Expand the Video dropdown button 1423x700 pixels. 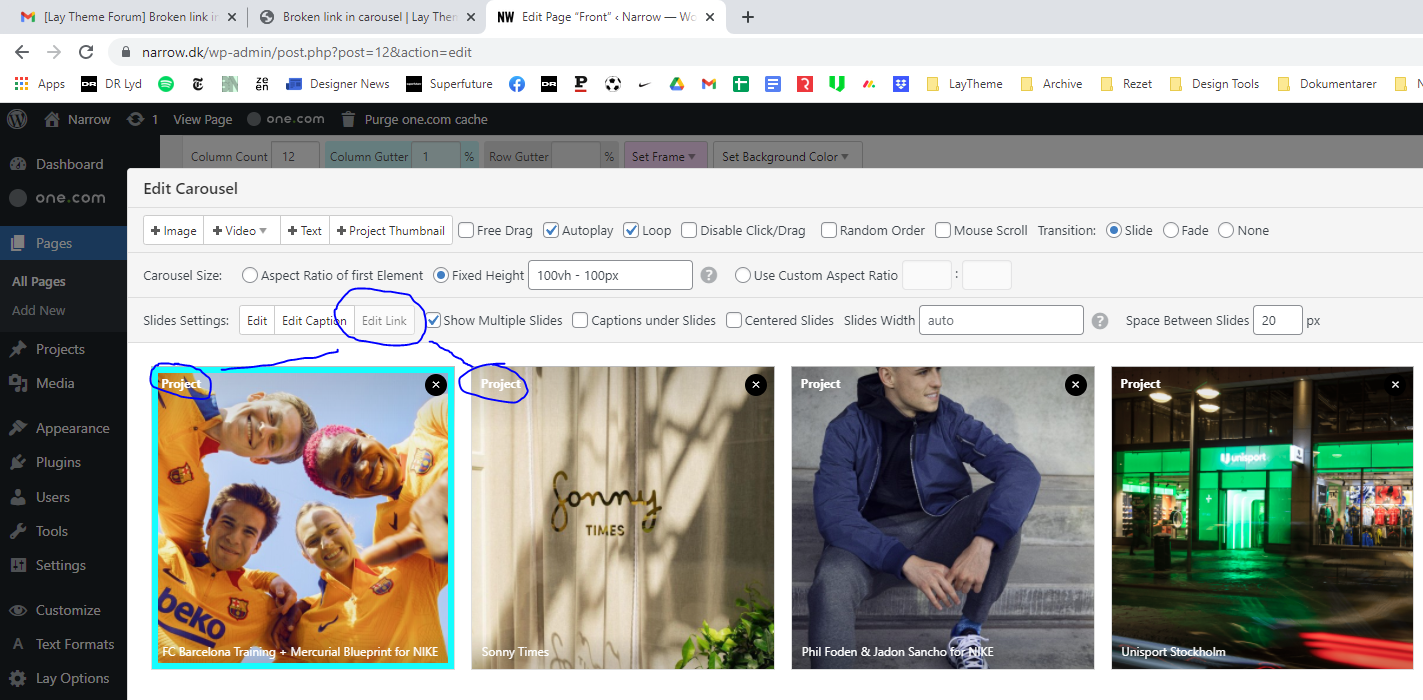(x=241, y=230)
